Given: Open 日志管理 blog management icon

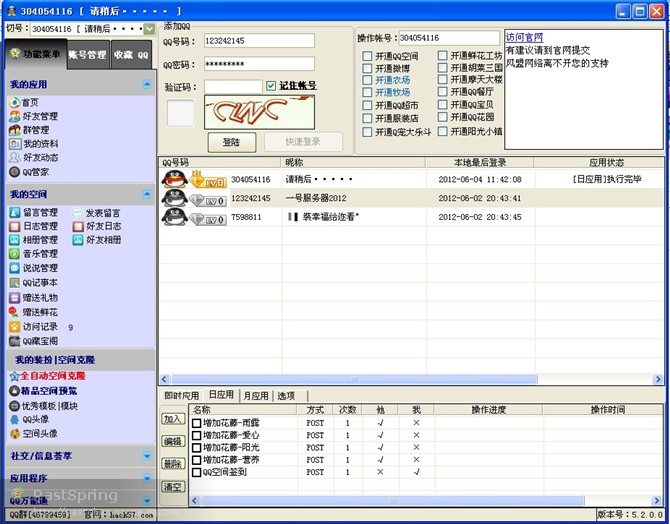Looking at the screenshot, I should (x=15, y=226).
